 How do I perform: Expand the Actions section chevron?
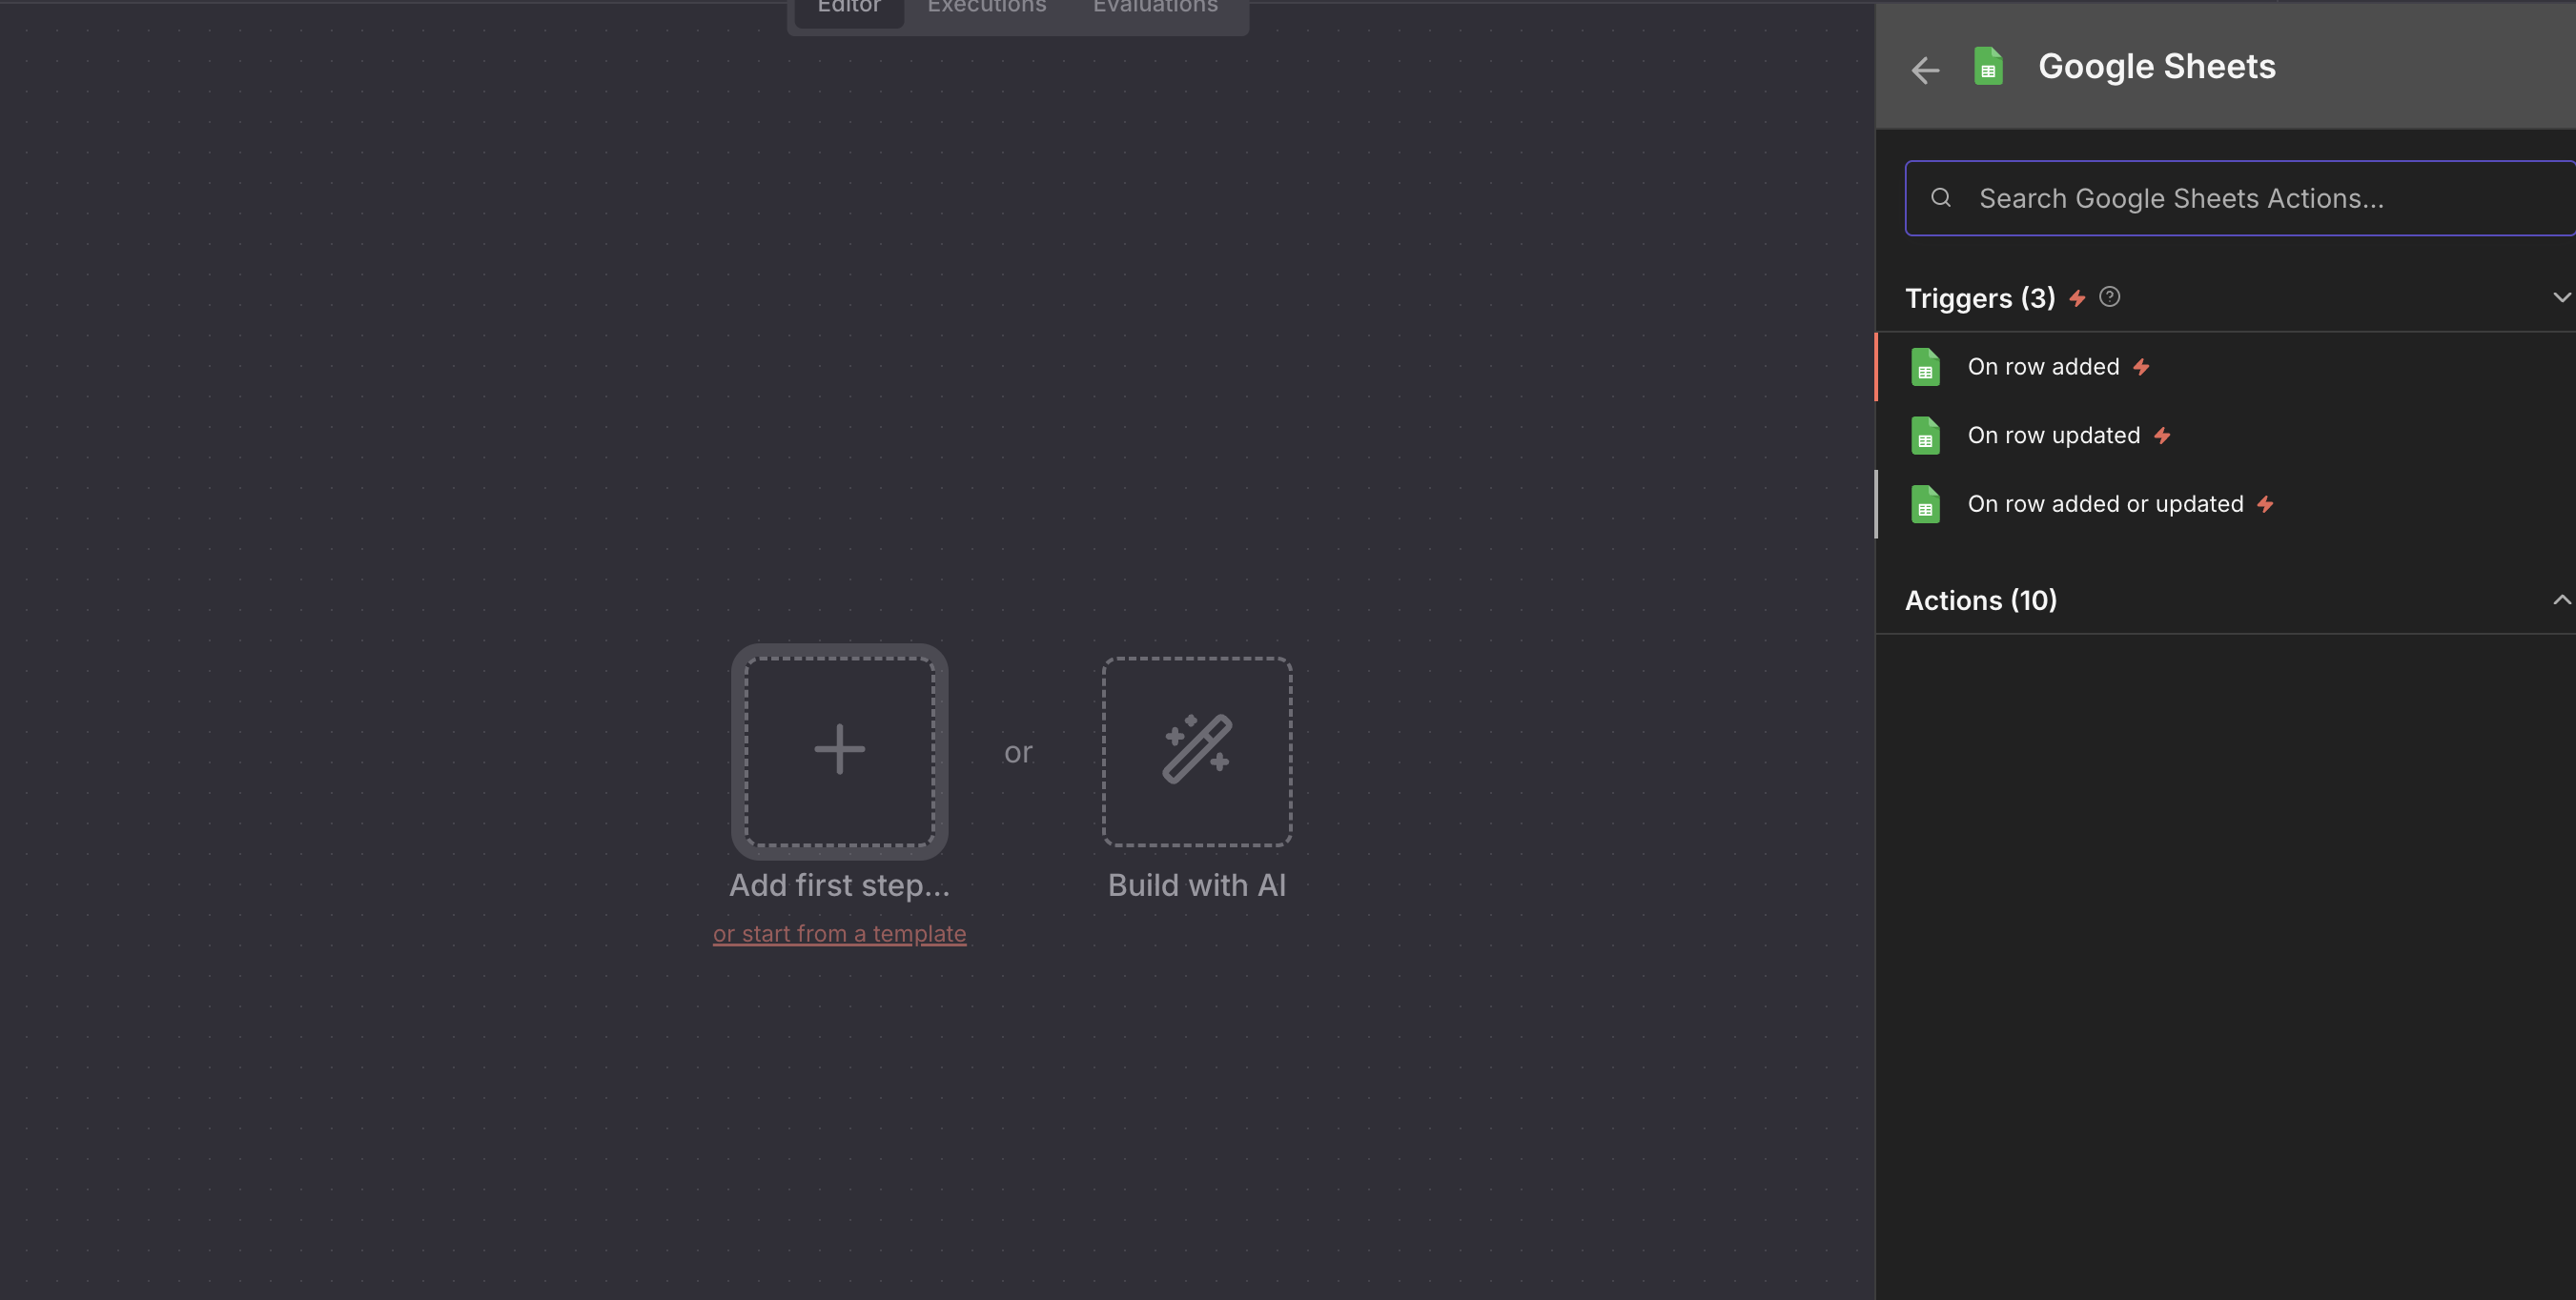tap(2560, 600)
